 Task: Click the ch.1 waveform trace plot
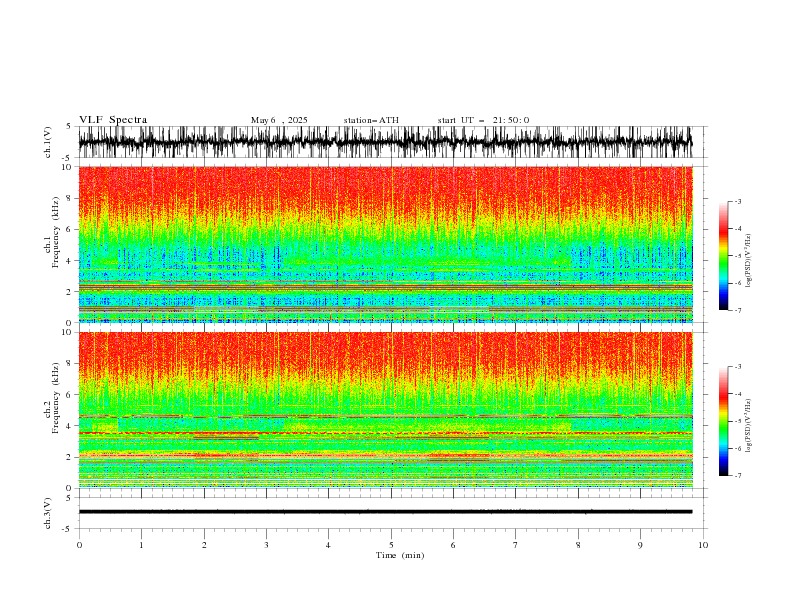(x=385, y=142)
